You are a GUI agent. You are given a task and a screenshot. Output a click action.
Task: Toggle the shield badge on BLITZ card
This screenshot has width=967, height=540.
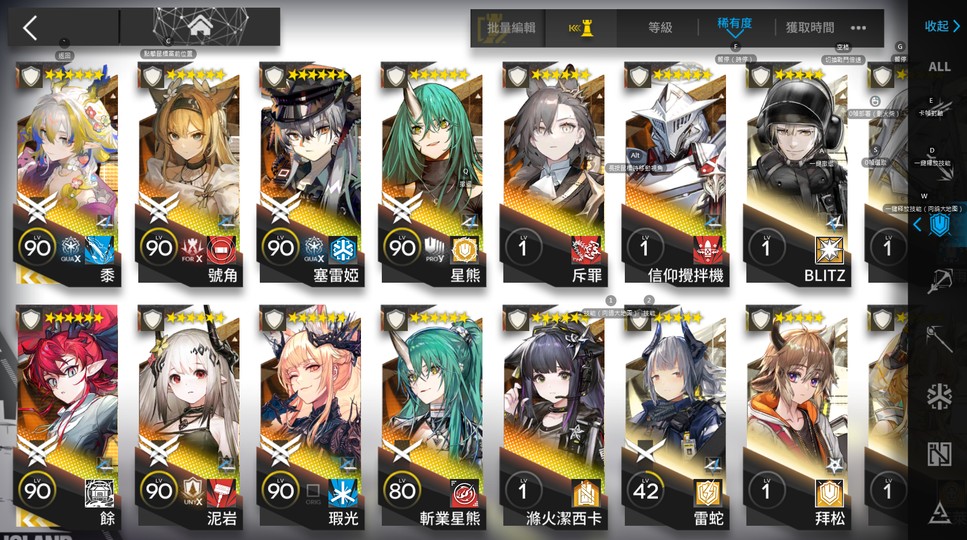point(760,76)
